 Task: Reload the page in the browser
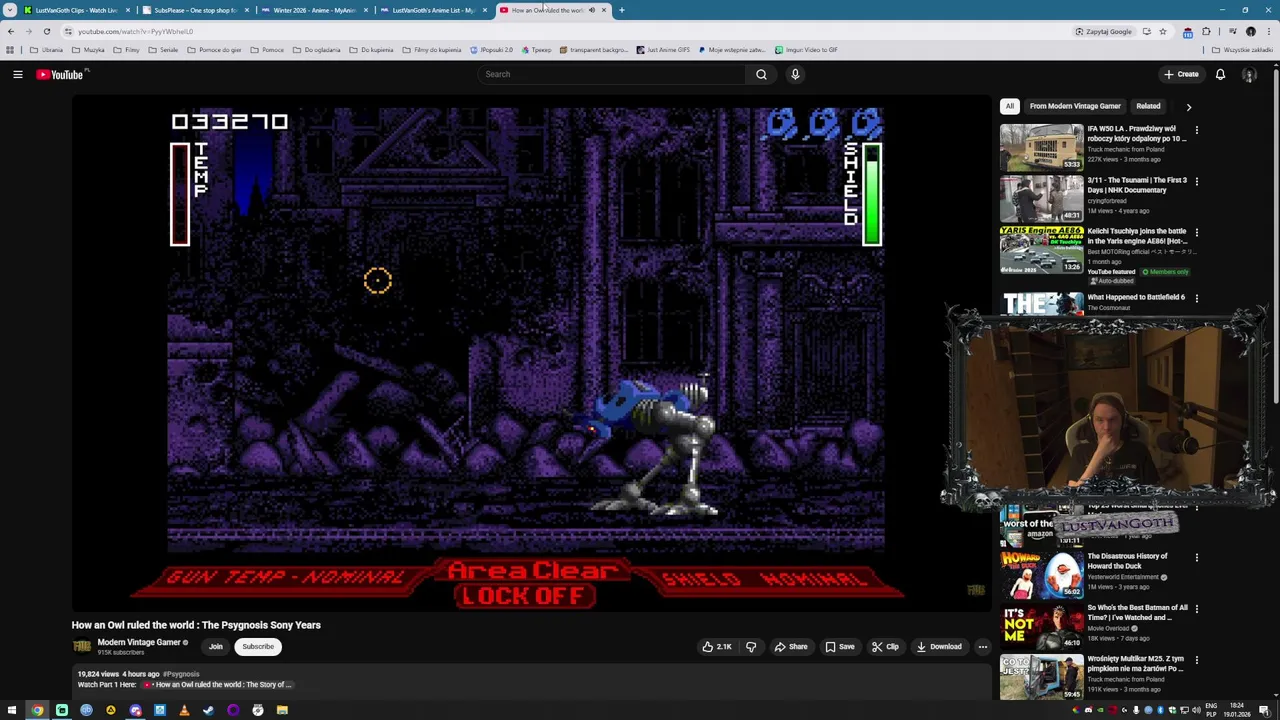(46, 31)
